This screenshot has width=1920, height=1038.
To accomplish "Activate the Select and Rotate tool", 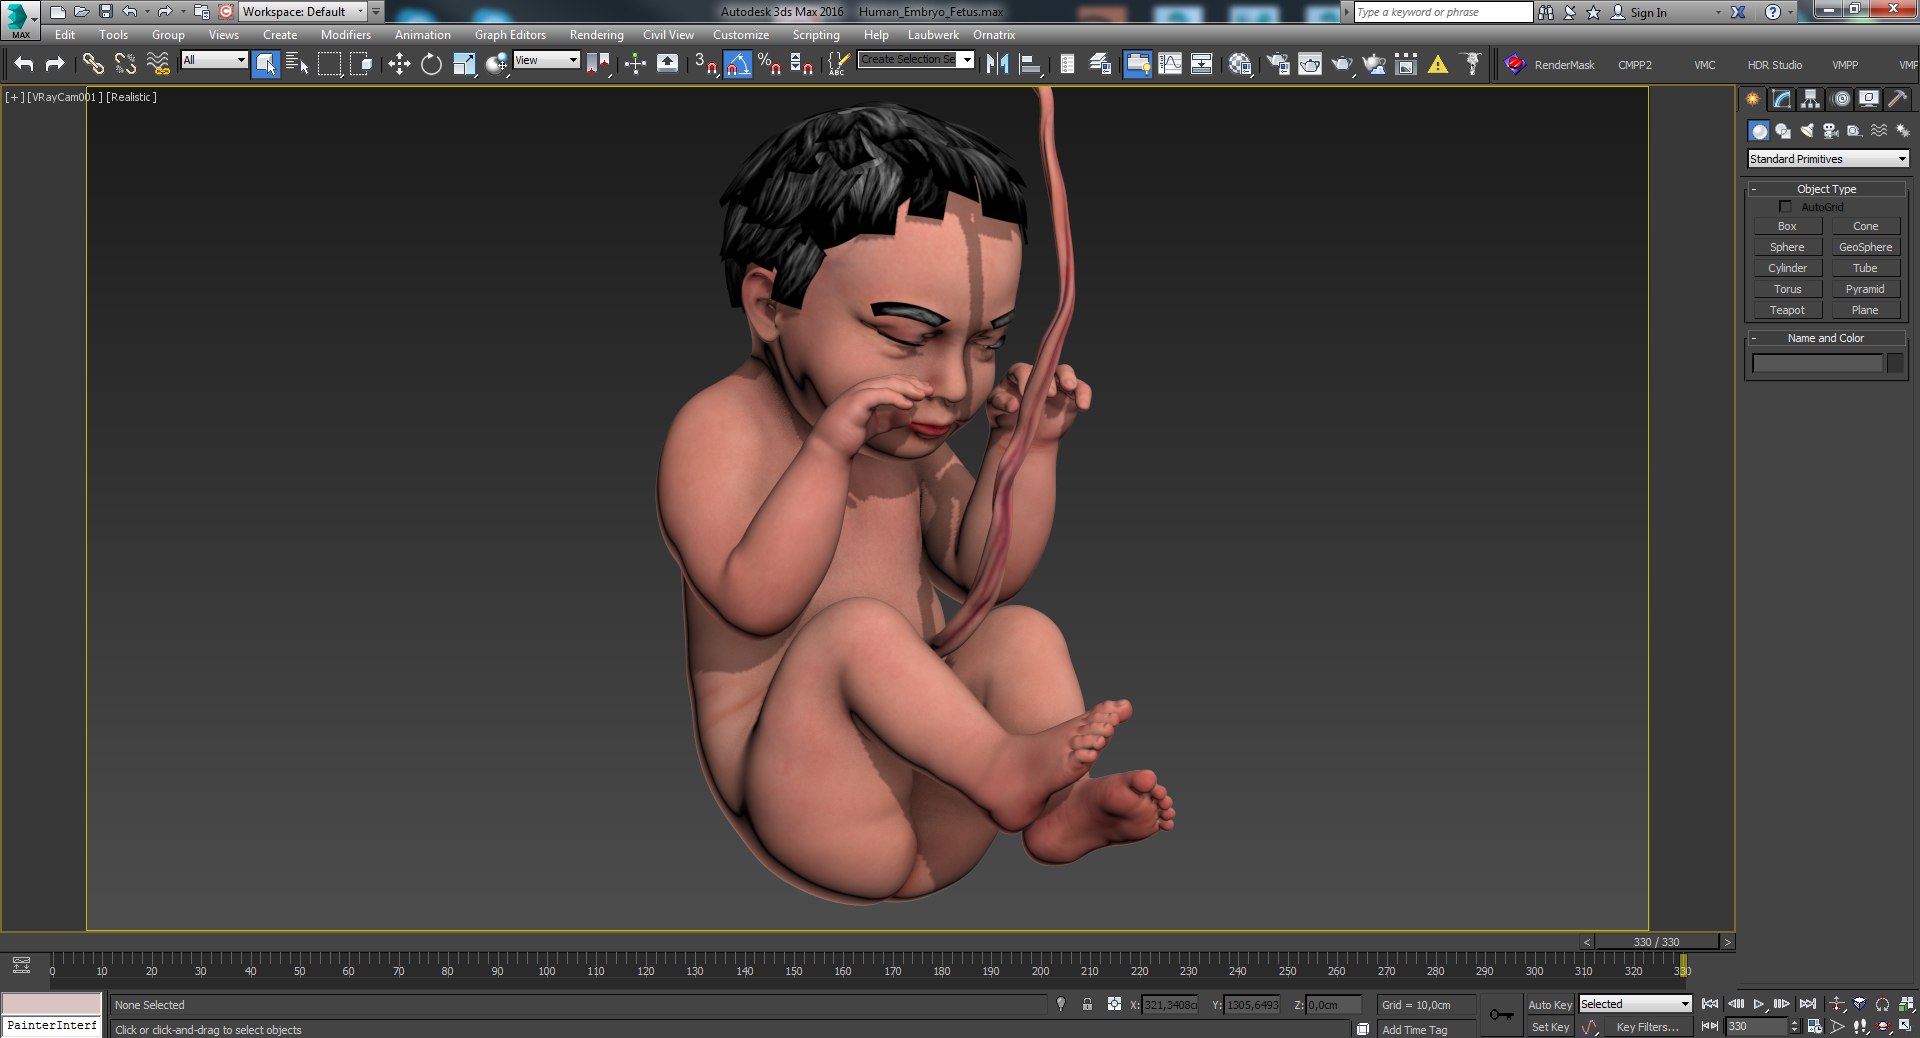I will (x=431, y=64).
